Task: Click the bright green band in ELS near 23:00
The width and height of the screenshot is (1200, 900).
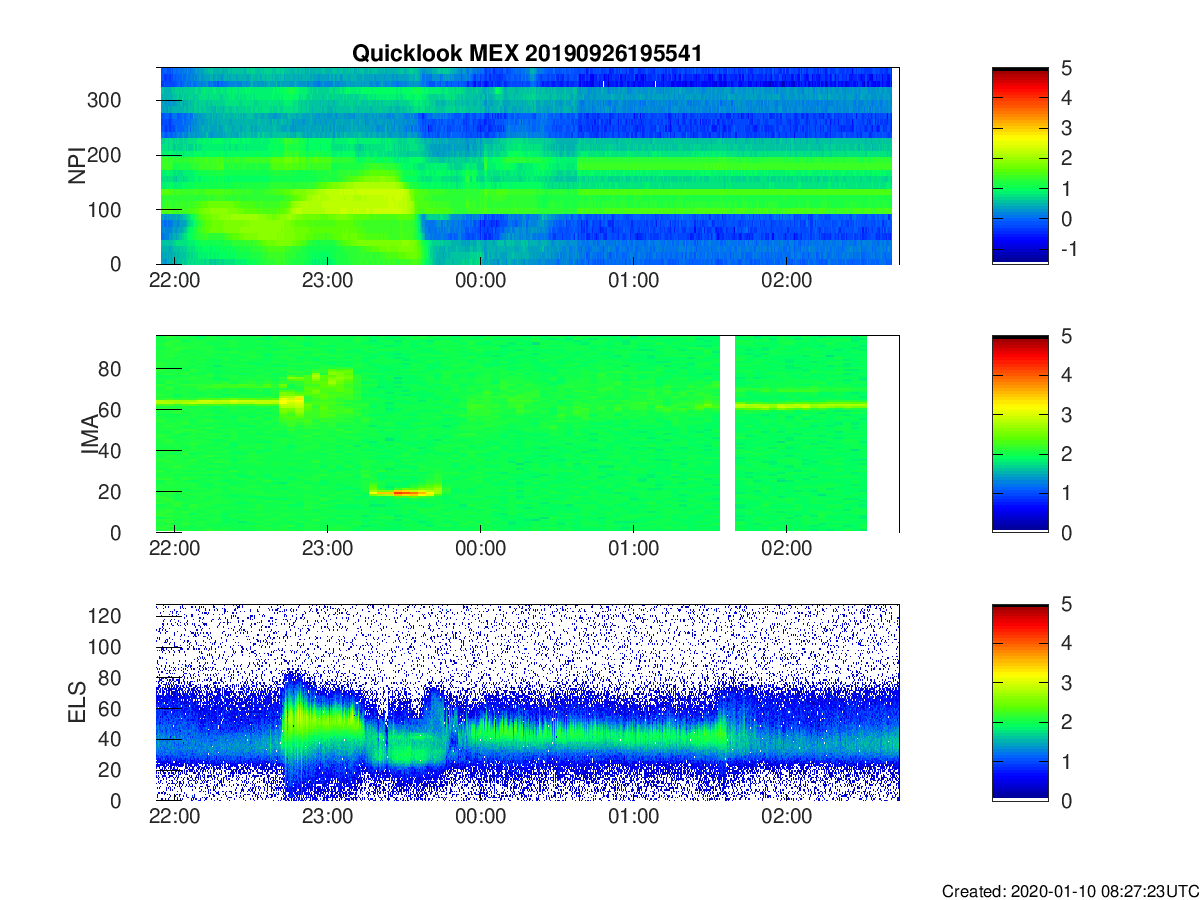Action: (320, 720)
